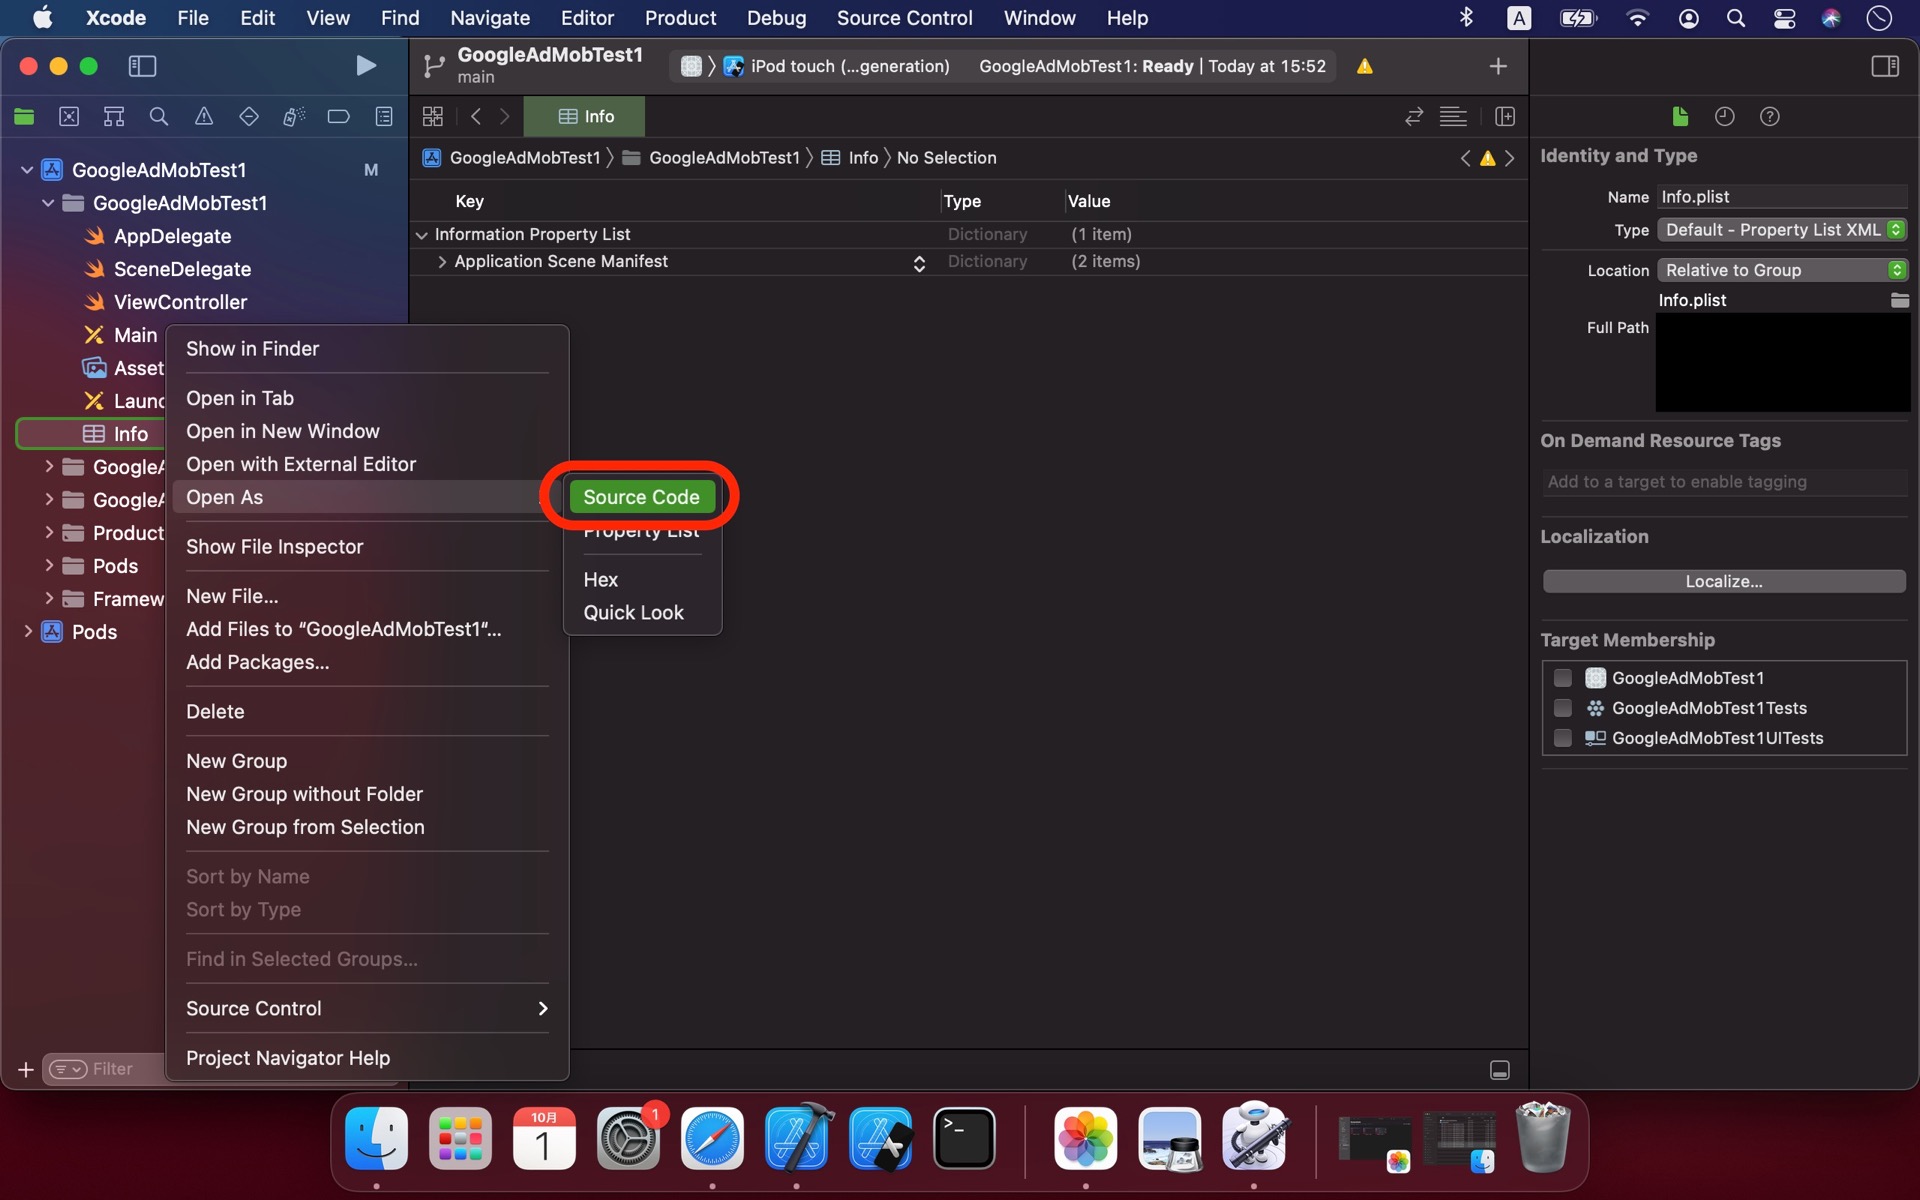This screenshot has width=1920, height=1200.
Task: Open the Project navigator folder icon
Action: 24,117
